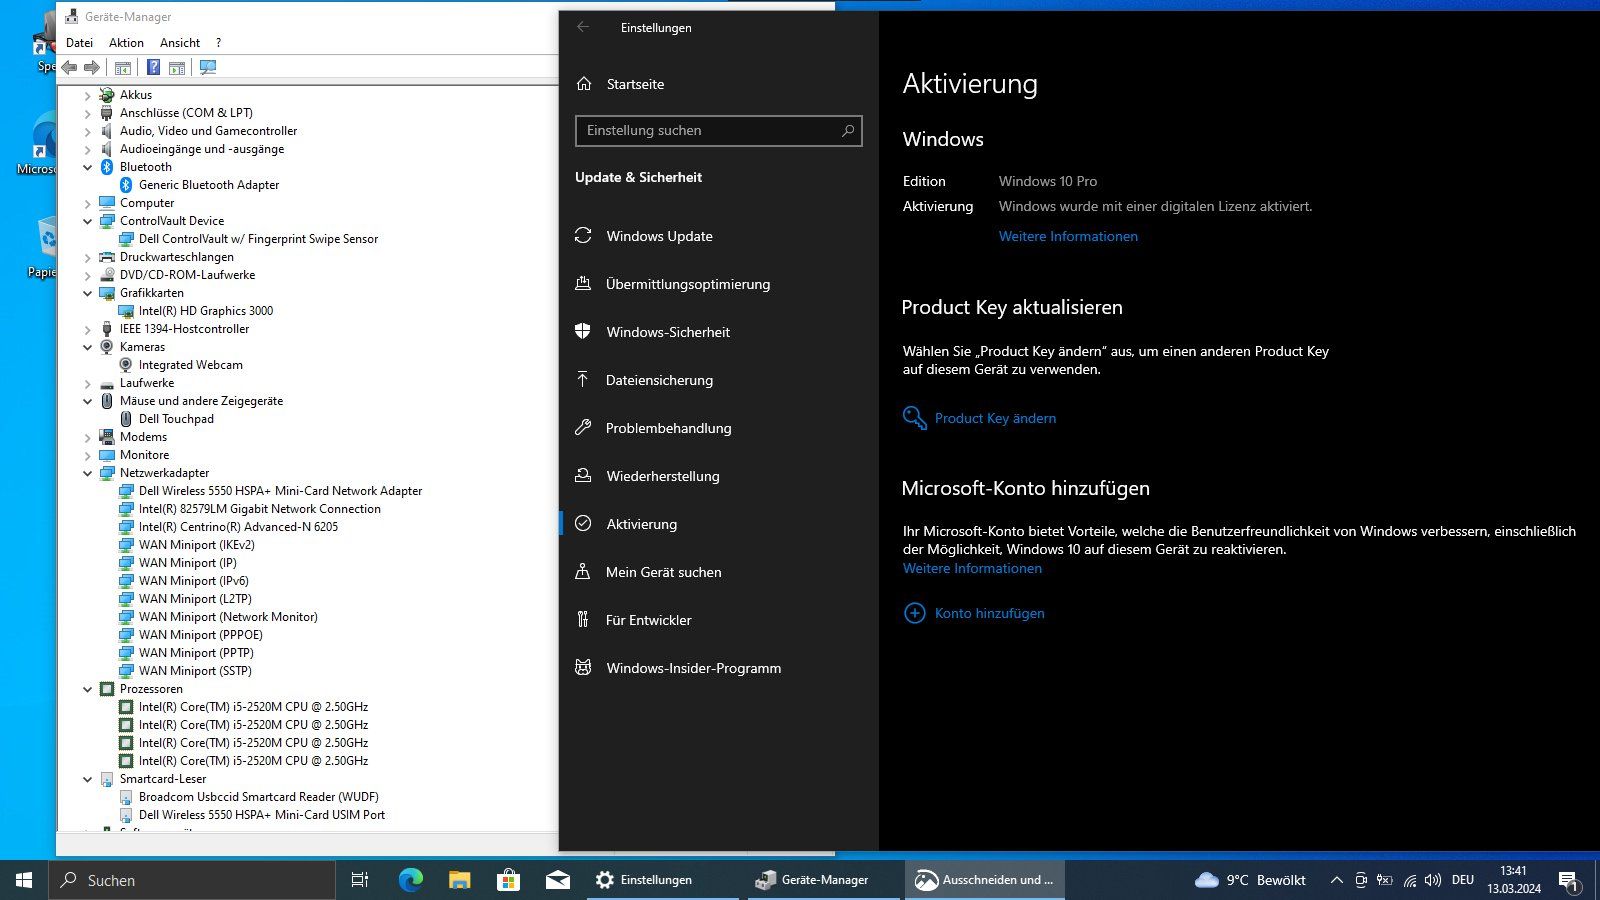The image size is (1600, 900).
Task: Select Dell Touchpad device
Action: [x=176, y=419]
